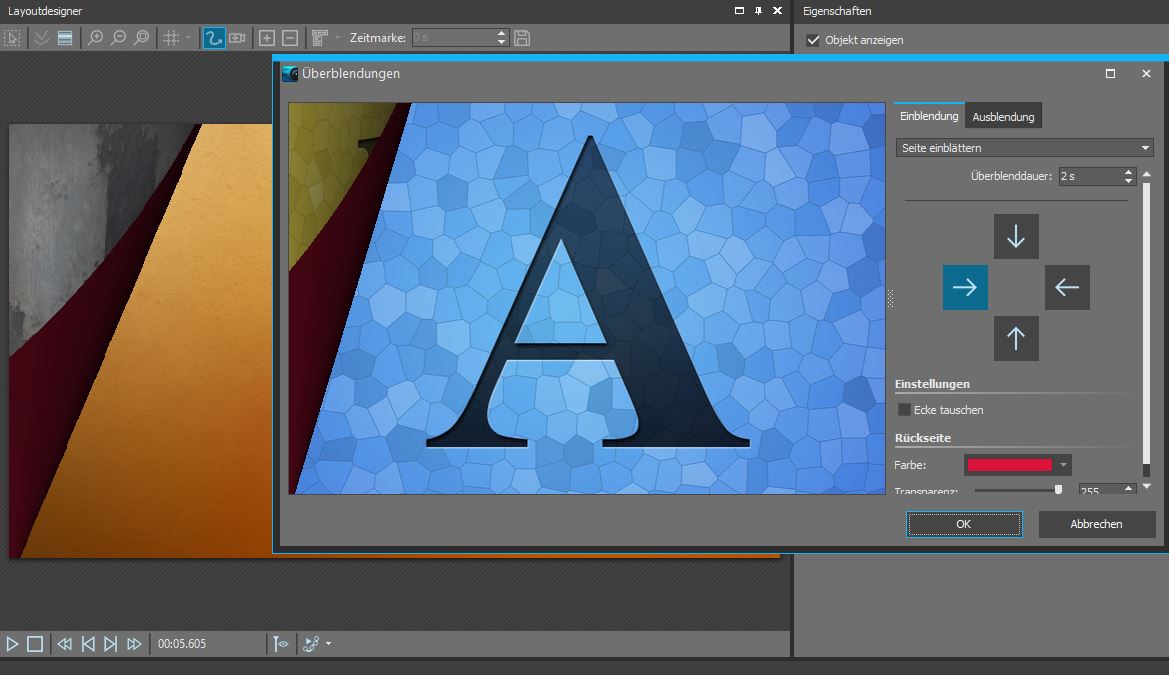The height and width of the screenshot is (675, 1169).
Task: Click the grid display icon
Action: pos(171,38)
